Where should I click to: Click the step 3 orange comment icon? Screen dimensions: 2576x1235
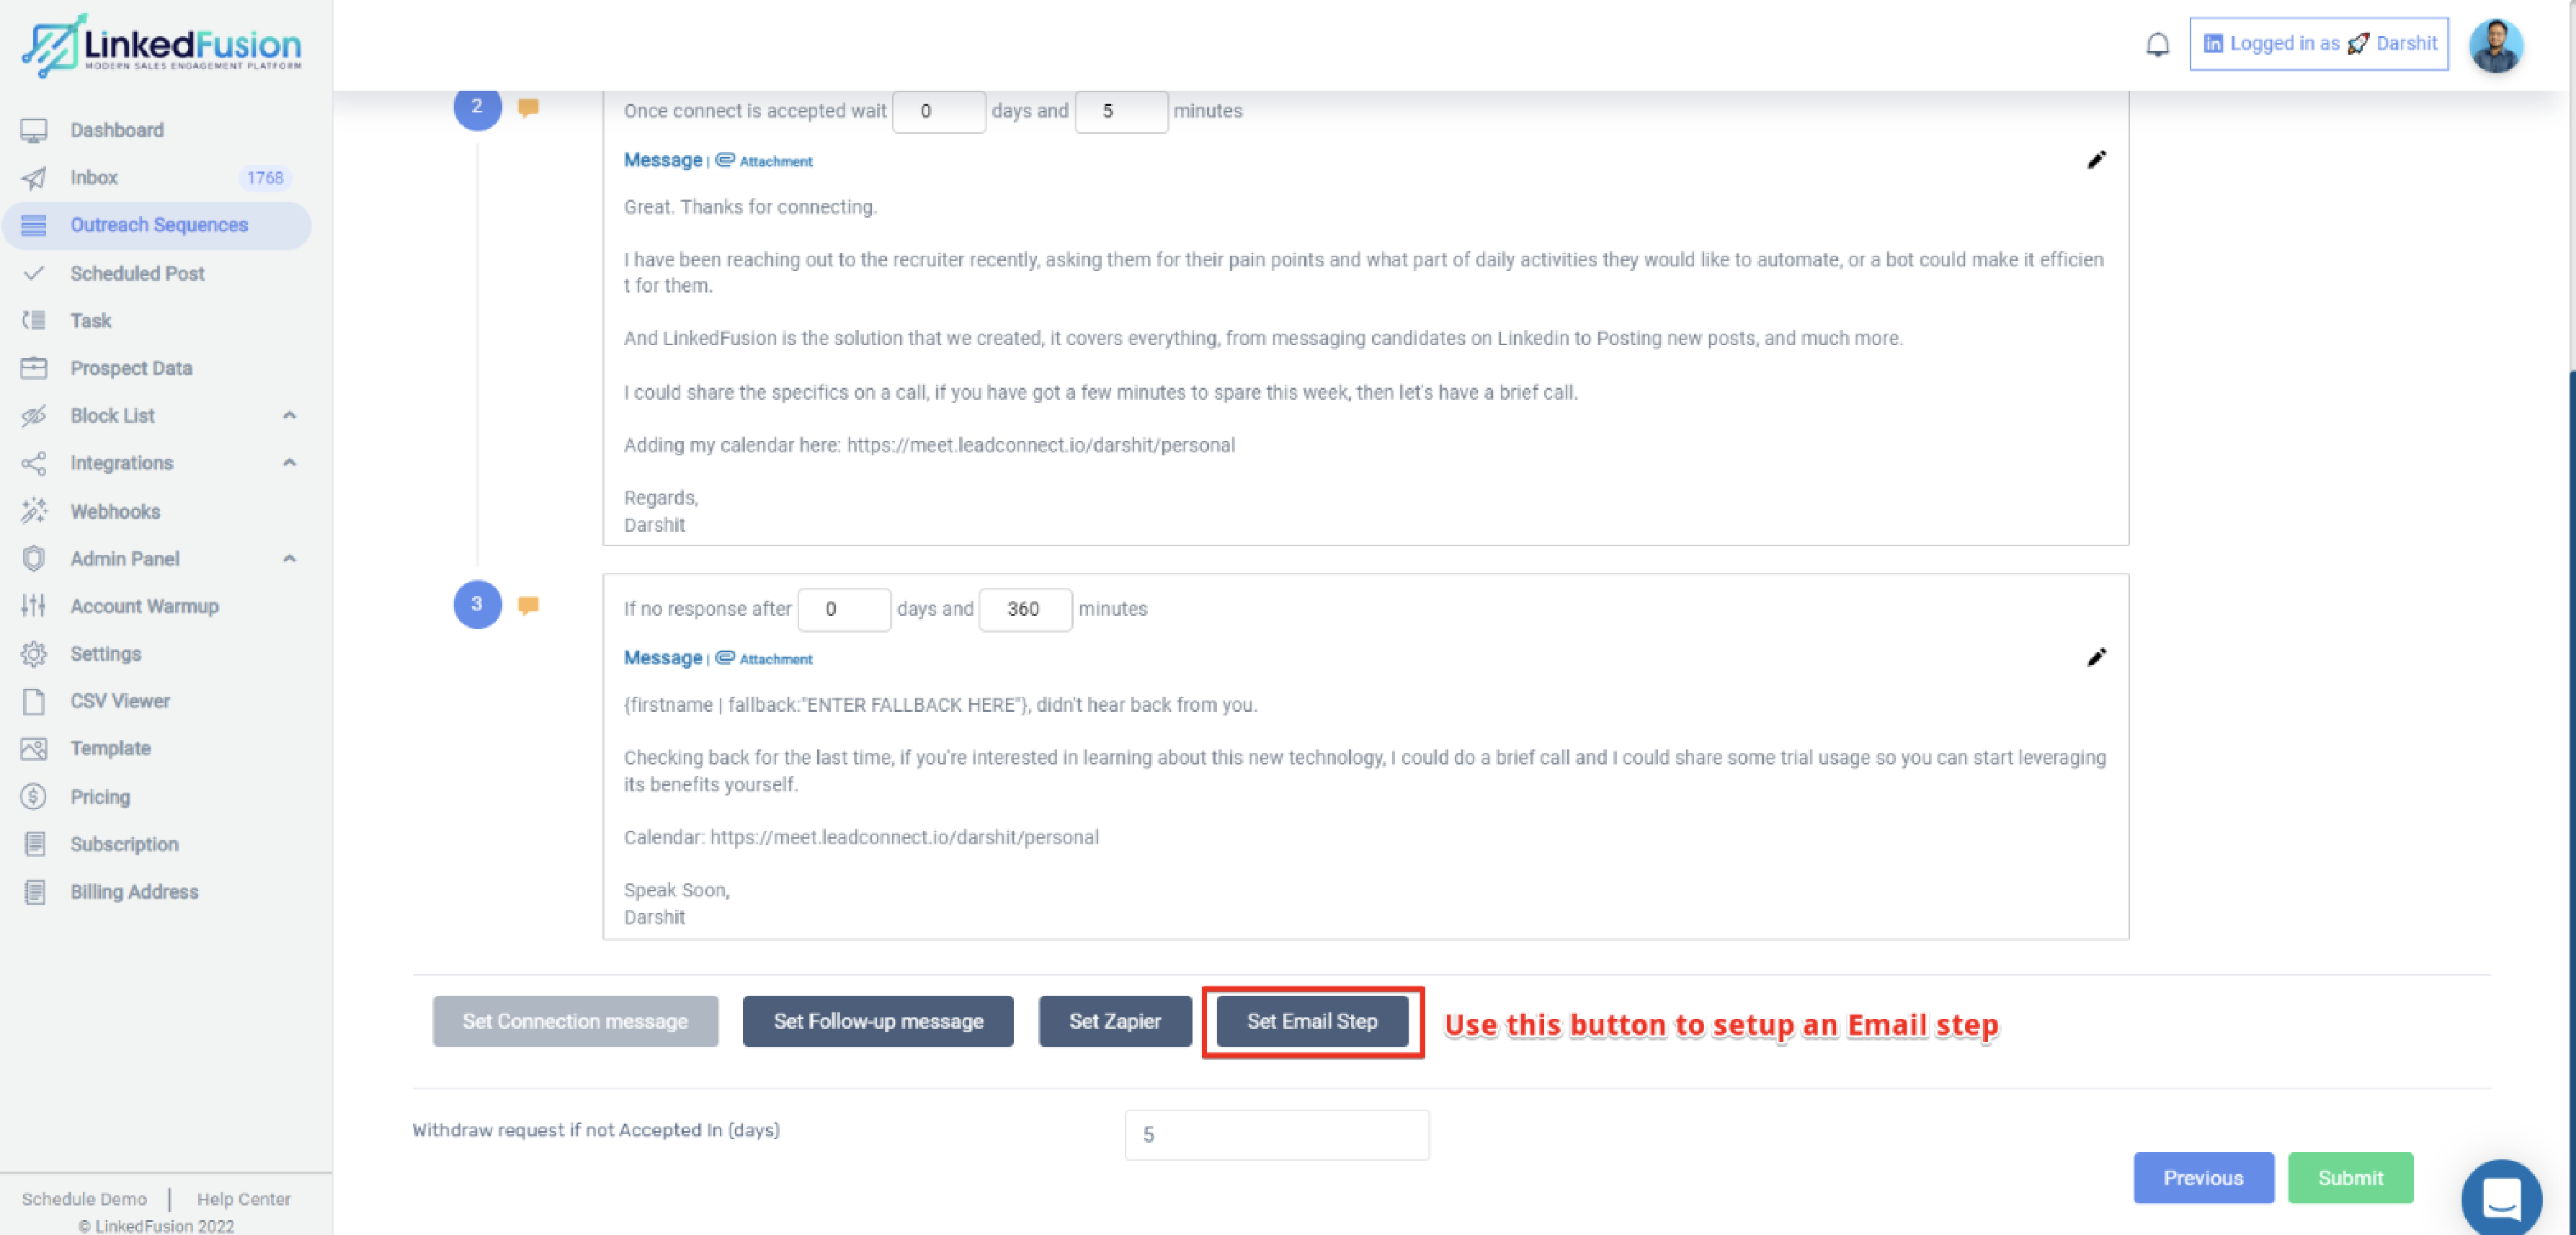click(x=528, y=605)
